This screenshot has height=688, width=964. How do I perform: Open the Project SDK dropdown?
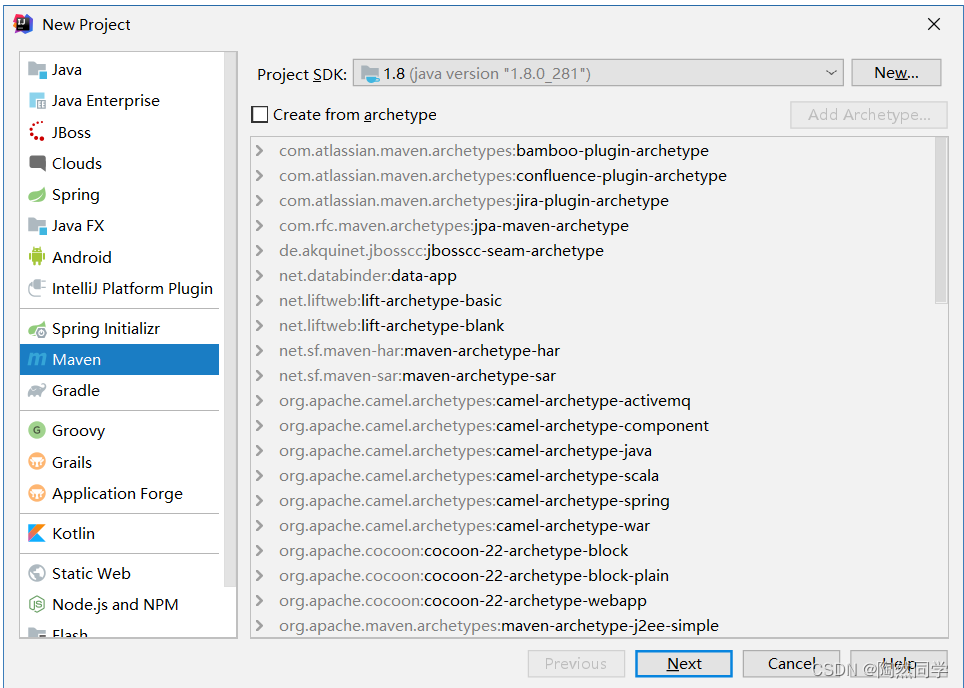pyautogui.click(x=831, y=73)
